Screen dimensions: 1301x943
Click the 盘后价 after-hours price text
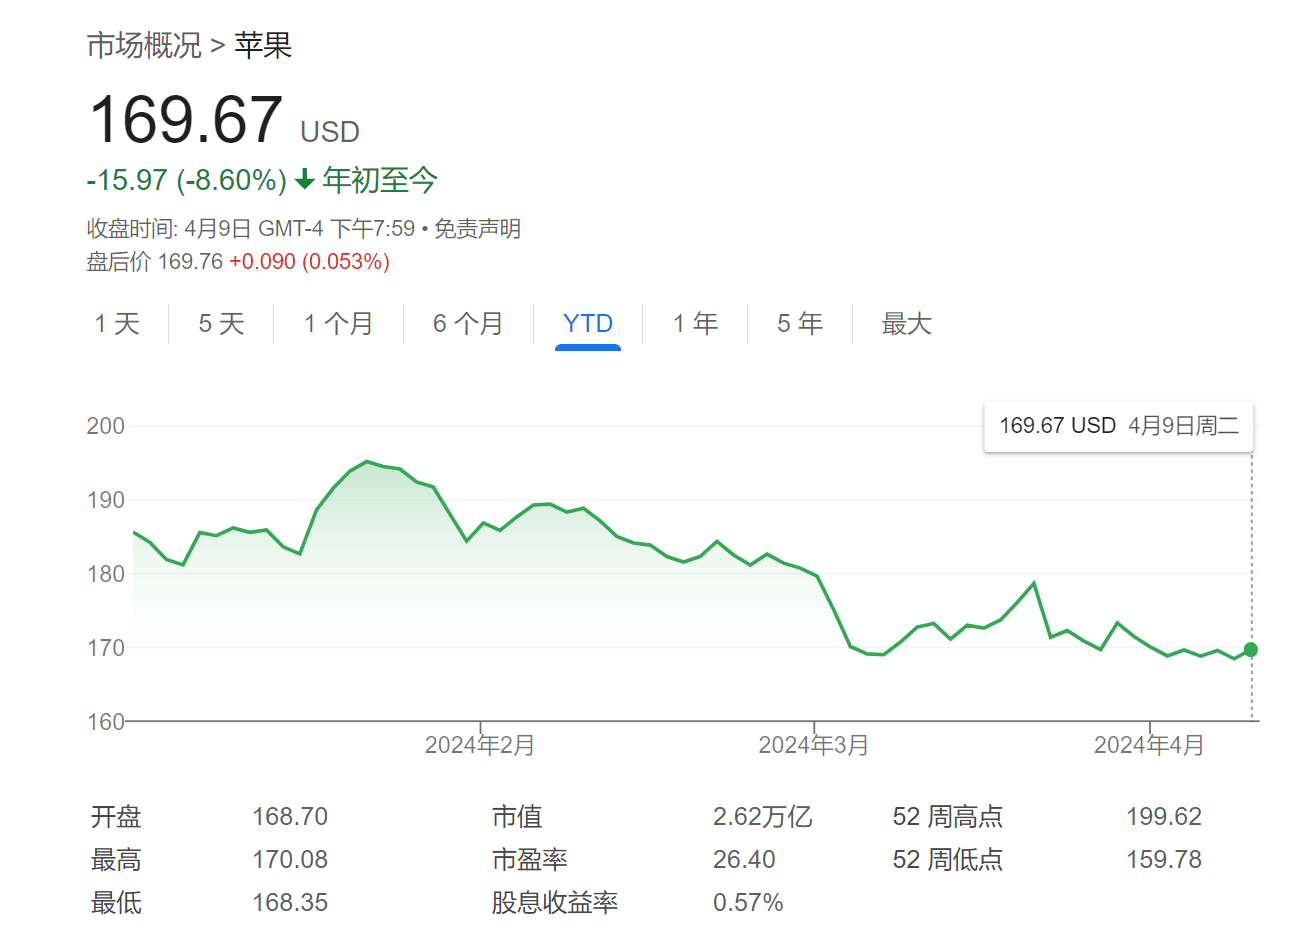pyautogui.click(x=118, y=260)
